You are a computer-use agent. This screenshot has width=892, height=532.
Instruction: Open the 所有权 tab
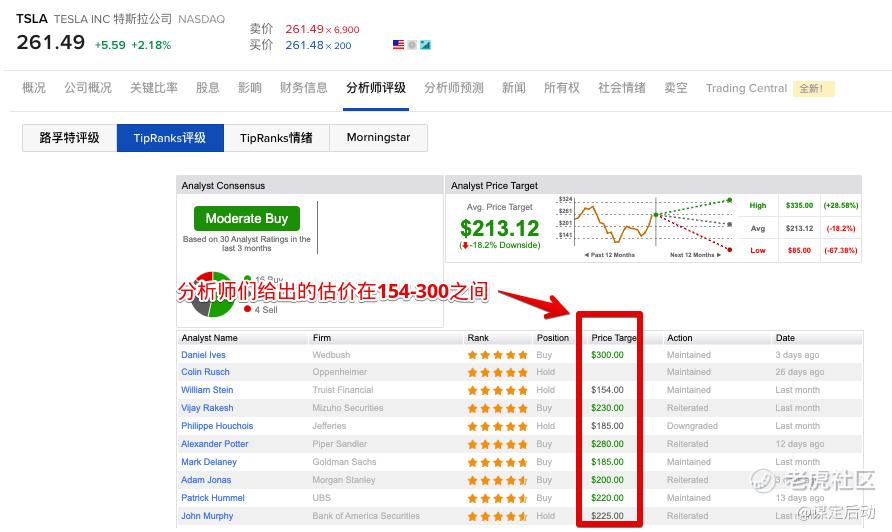[x=561, y=88]
